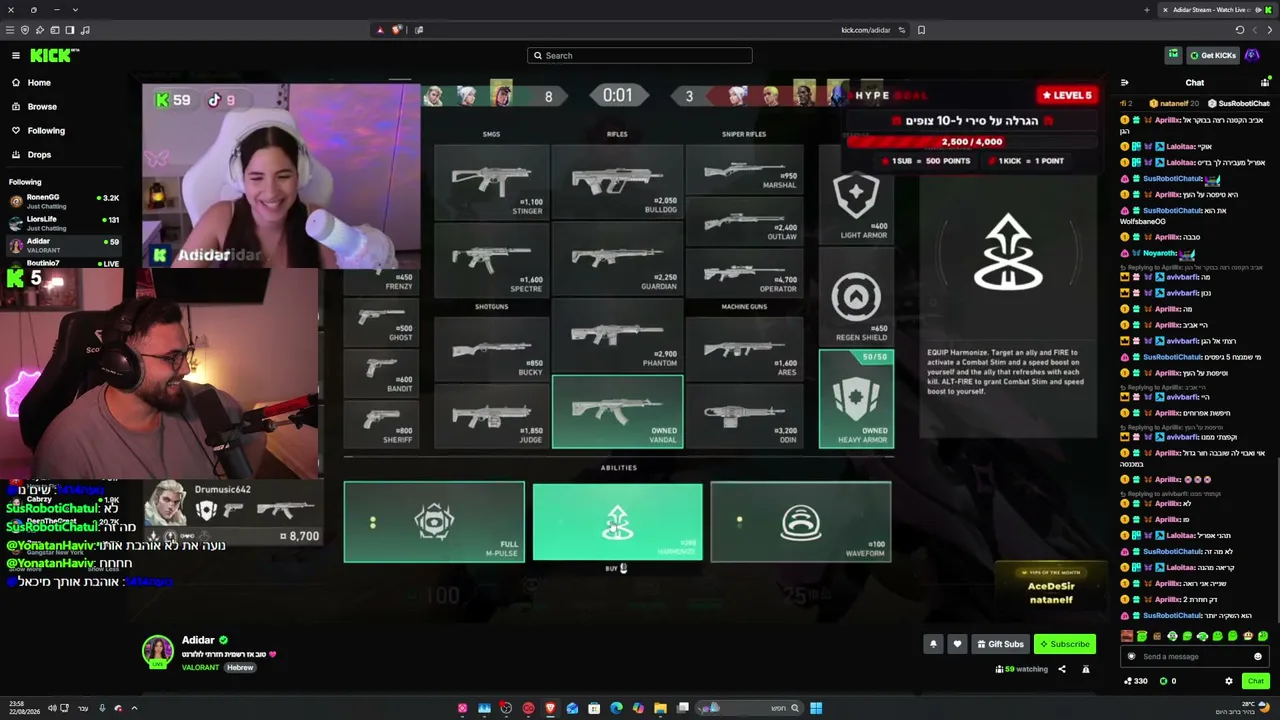Click the Regen Shield tile in the stream
The height and width of the screenshot is (720, 1280).
click(856, 296)
